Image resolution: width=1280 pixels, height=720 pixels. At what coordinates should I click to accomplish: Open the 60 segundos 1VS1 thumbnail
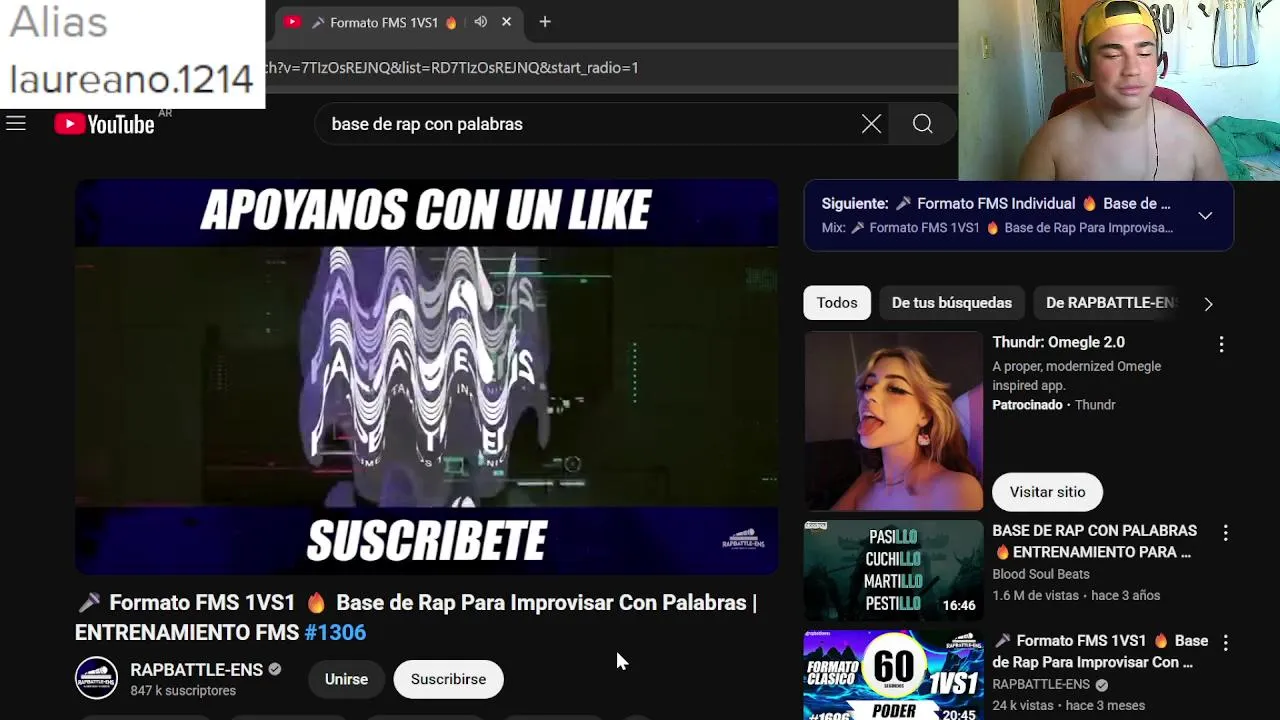[x=894, y=675]
